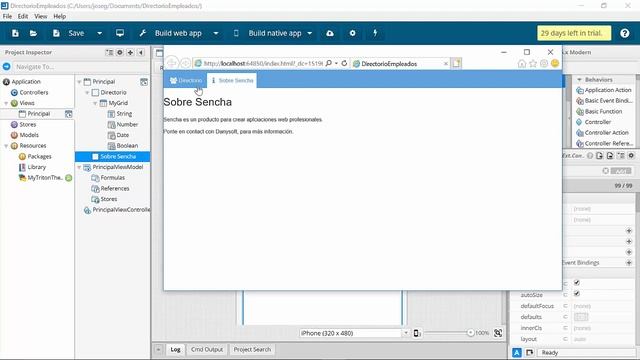640x360 pixels.
Task: Open project with the folder icon
Action: pos(33,33)
